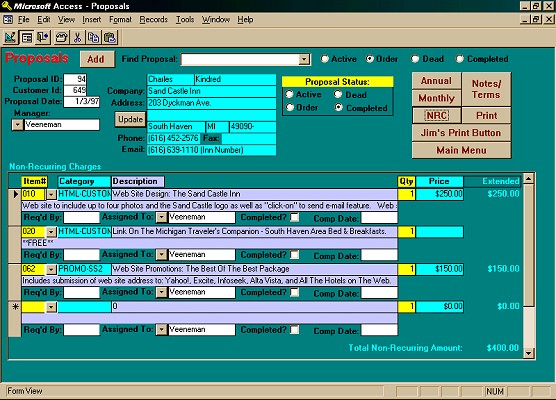Select the Order filter radio at top
Viewport: 556px width, 400px height.
370,59
